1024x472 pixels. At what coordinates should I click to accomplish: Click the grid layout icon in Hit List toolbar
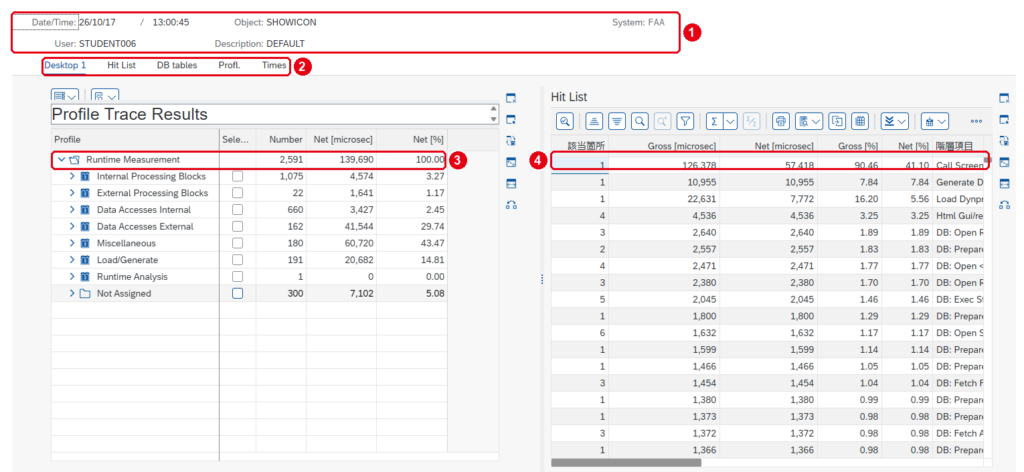coord(860,121)
